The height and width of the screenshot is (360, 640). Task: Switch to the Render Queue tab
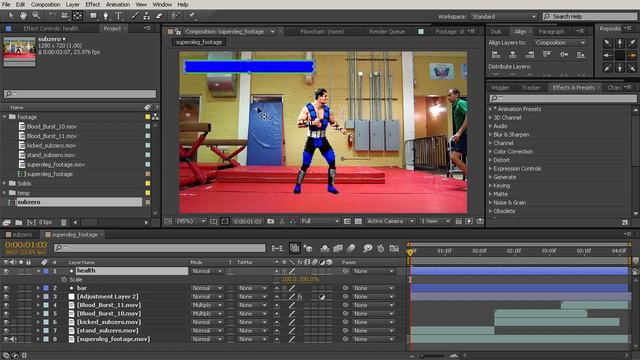[387, 31]
